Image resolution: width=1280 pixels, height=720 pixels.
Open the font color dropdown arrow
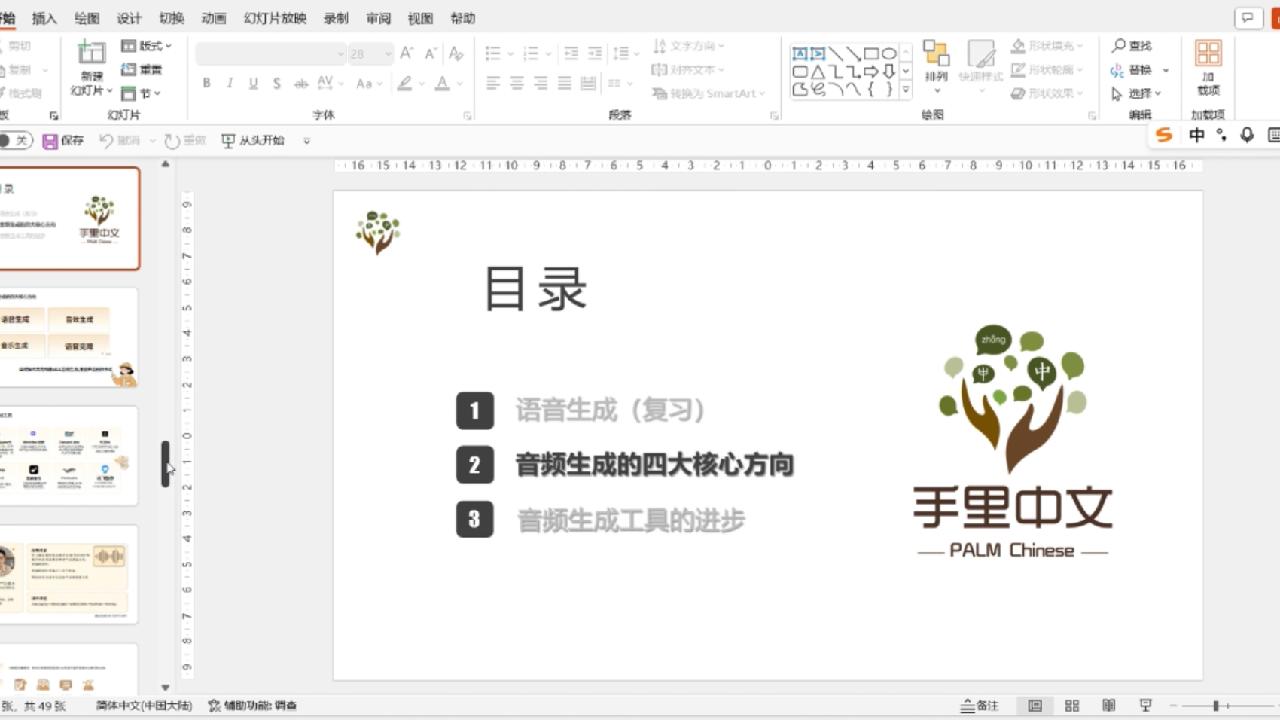[462, 84]
